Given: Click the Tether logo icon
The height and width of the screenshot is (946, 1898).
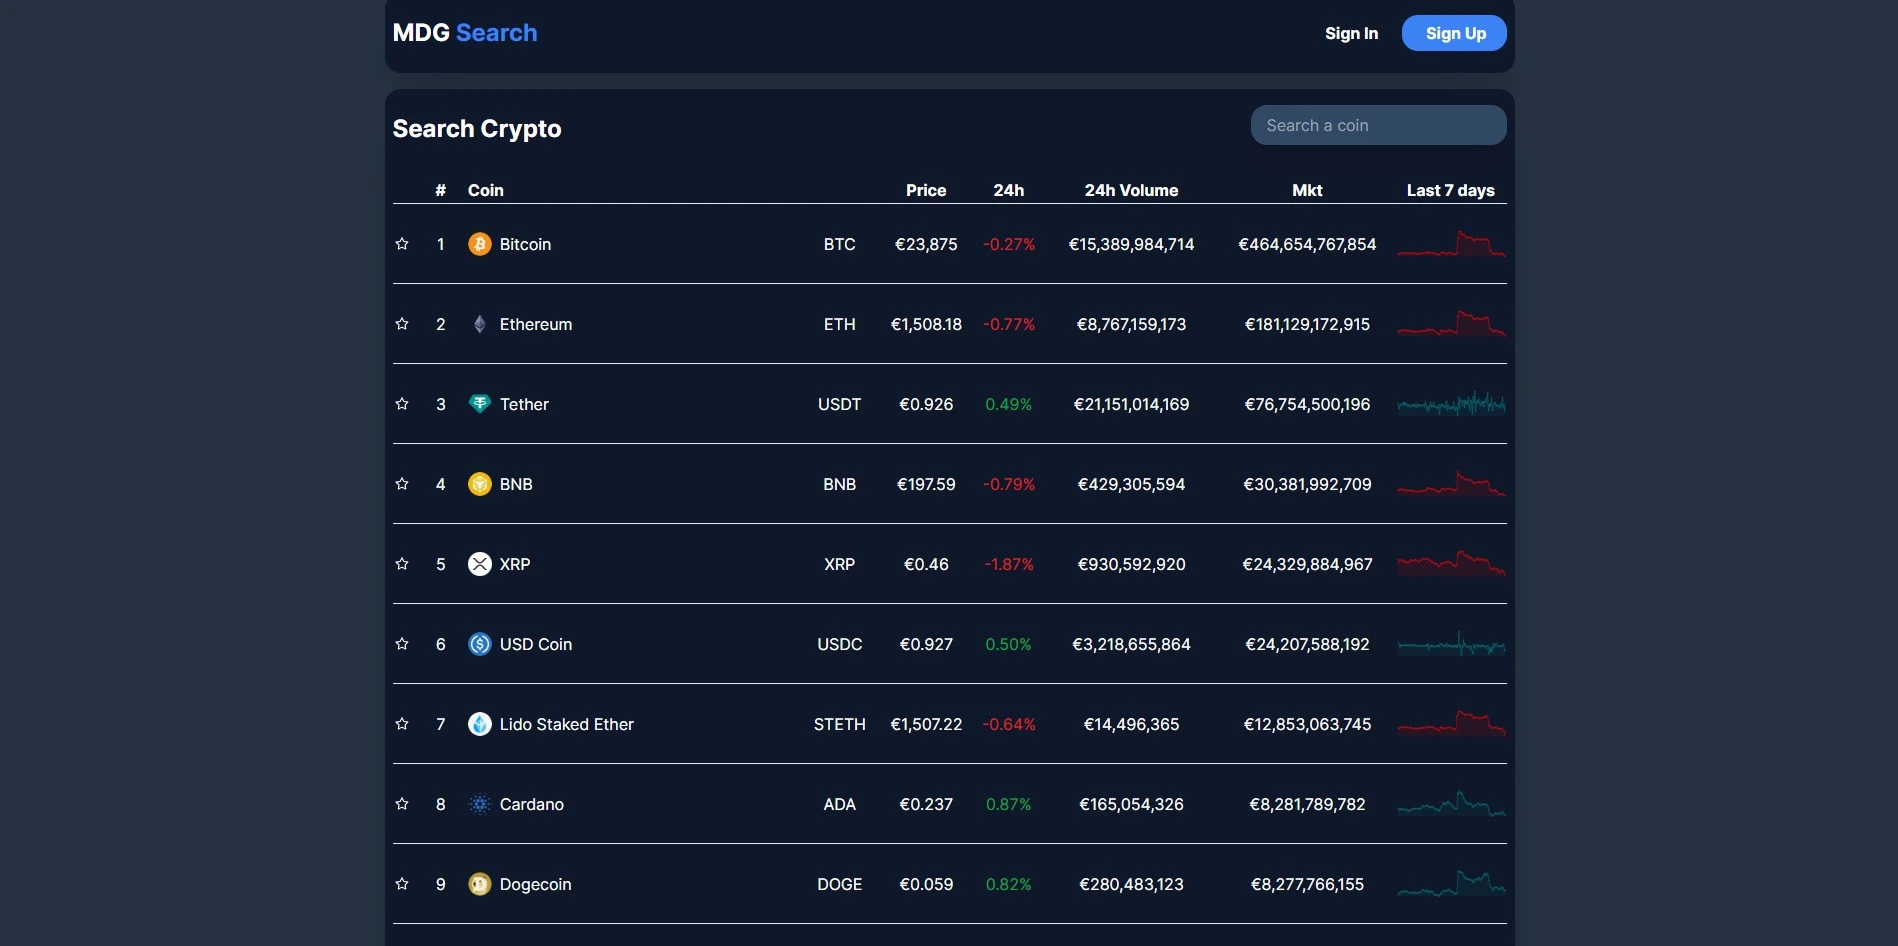Looking at the screenshot, I should pos(480,404).
